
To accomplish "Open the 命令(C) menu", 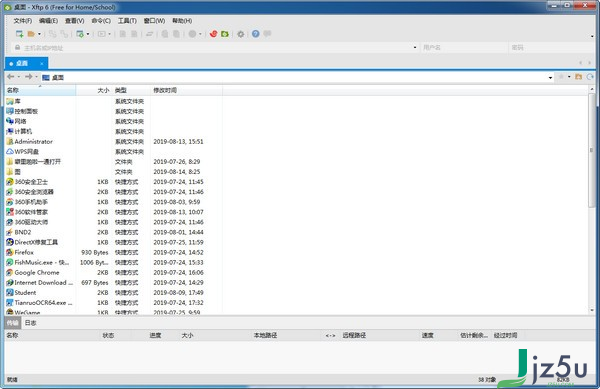I will (101, 21).
